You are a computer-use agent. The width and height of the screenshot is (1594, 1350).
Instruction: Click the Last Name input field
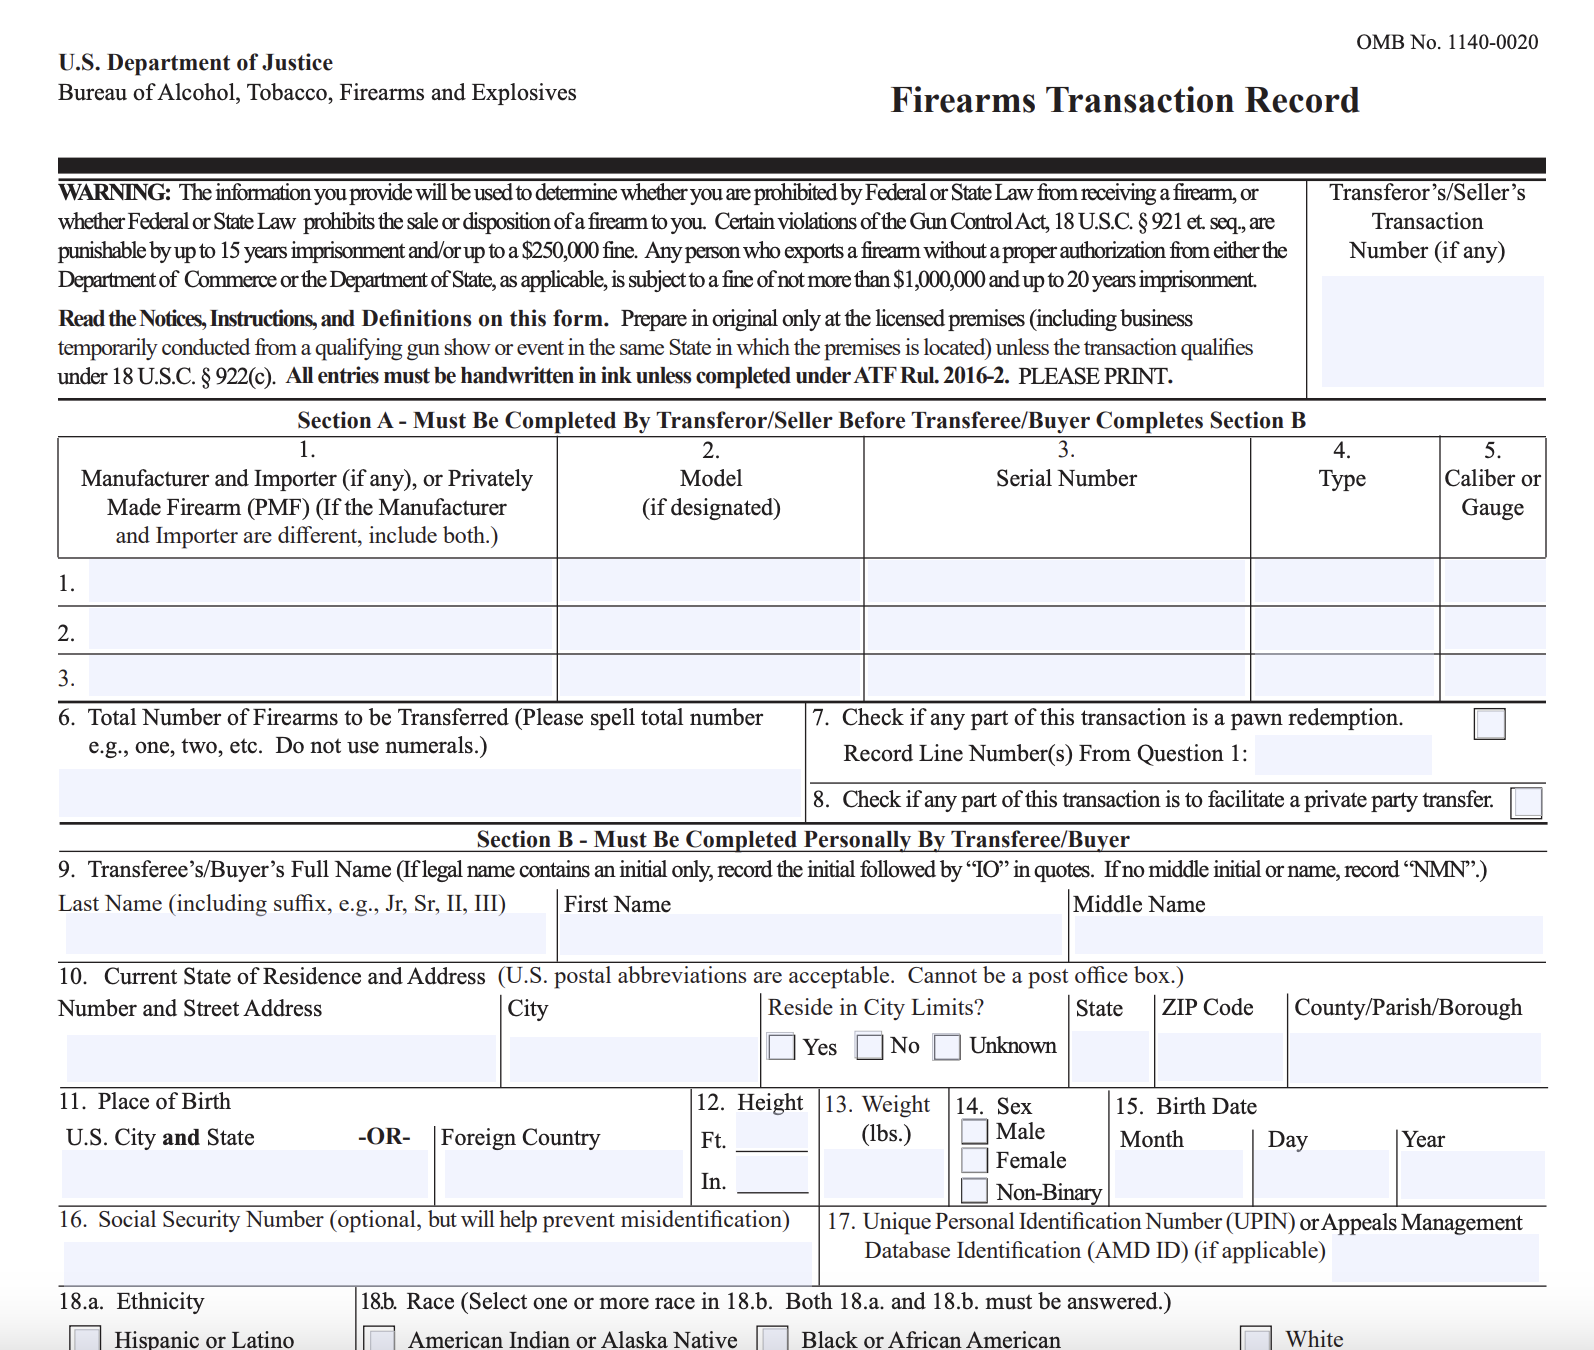306,935
